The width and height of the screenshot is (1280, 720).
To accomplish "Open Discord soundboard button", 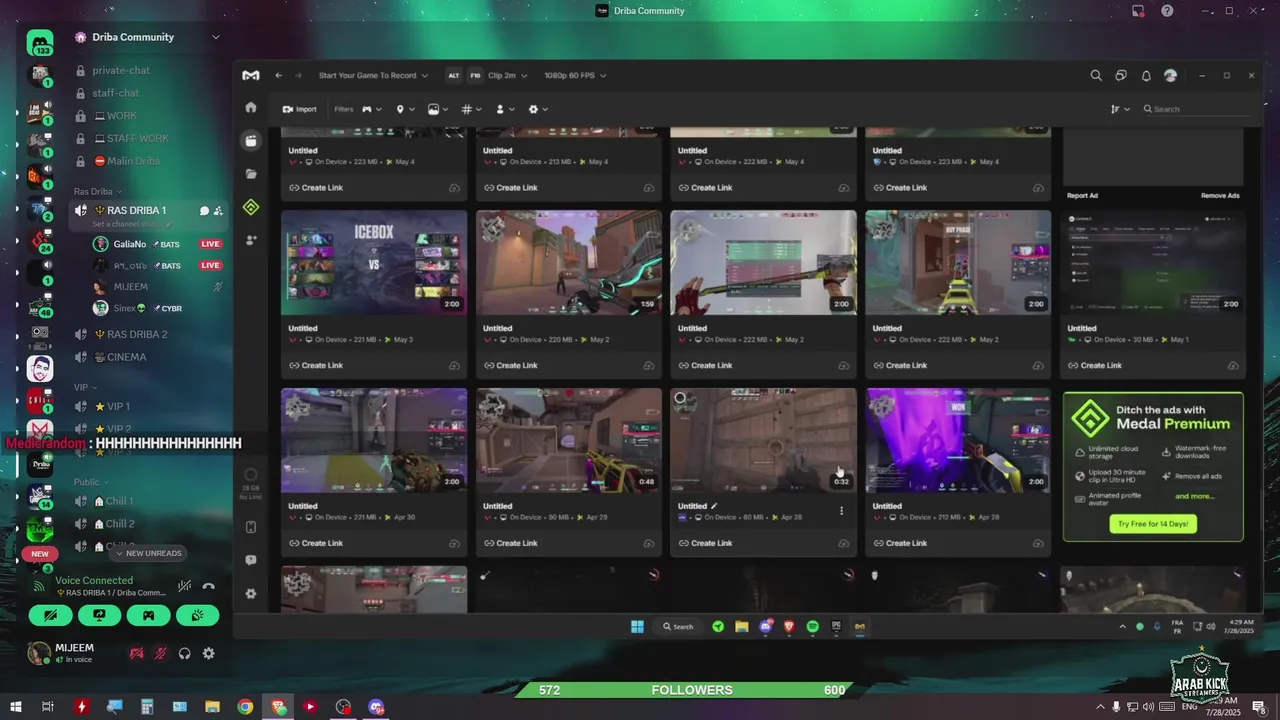I will pos(197,615).
